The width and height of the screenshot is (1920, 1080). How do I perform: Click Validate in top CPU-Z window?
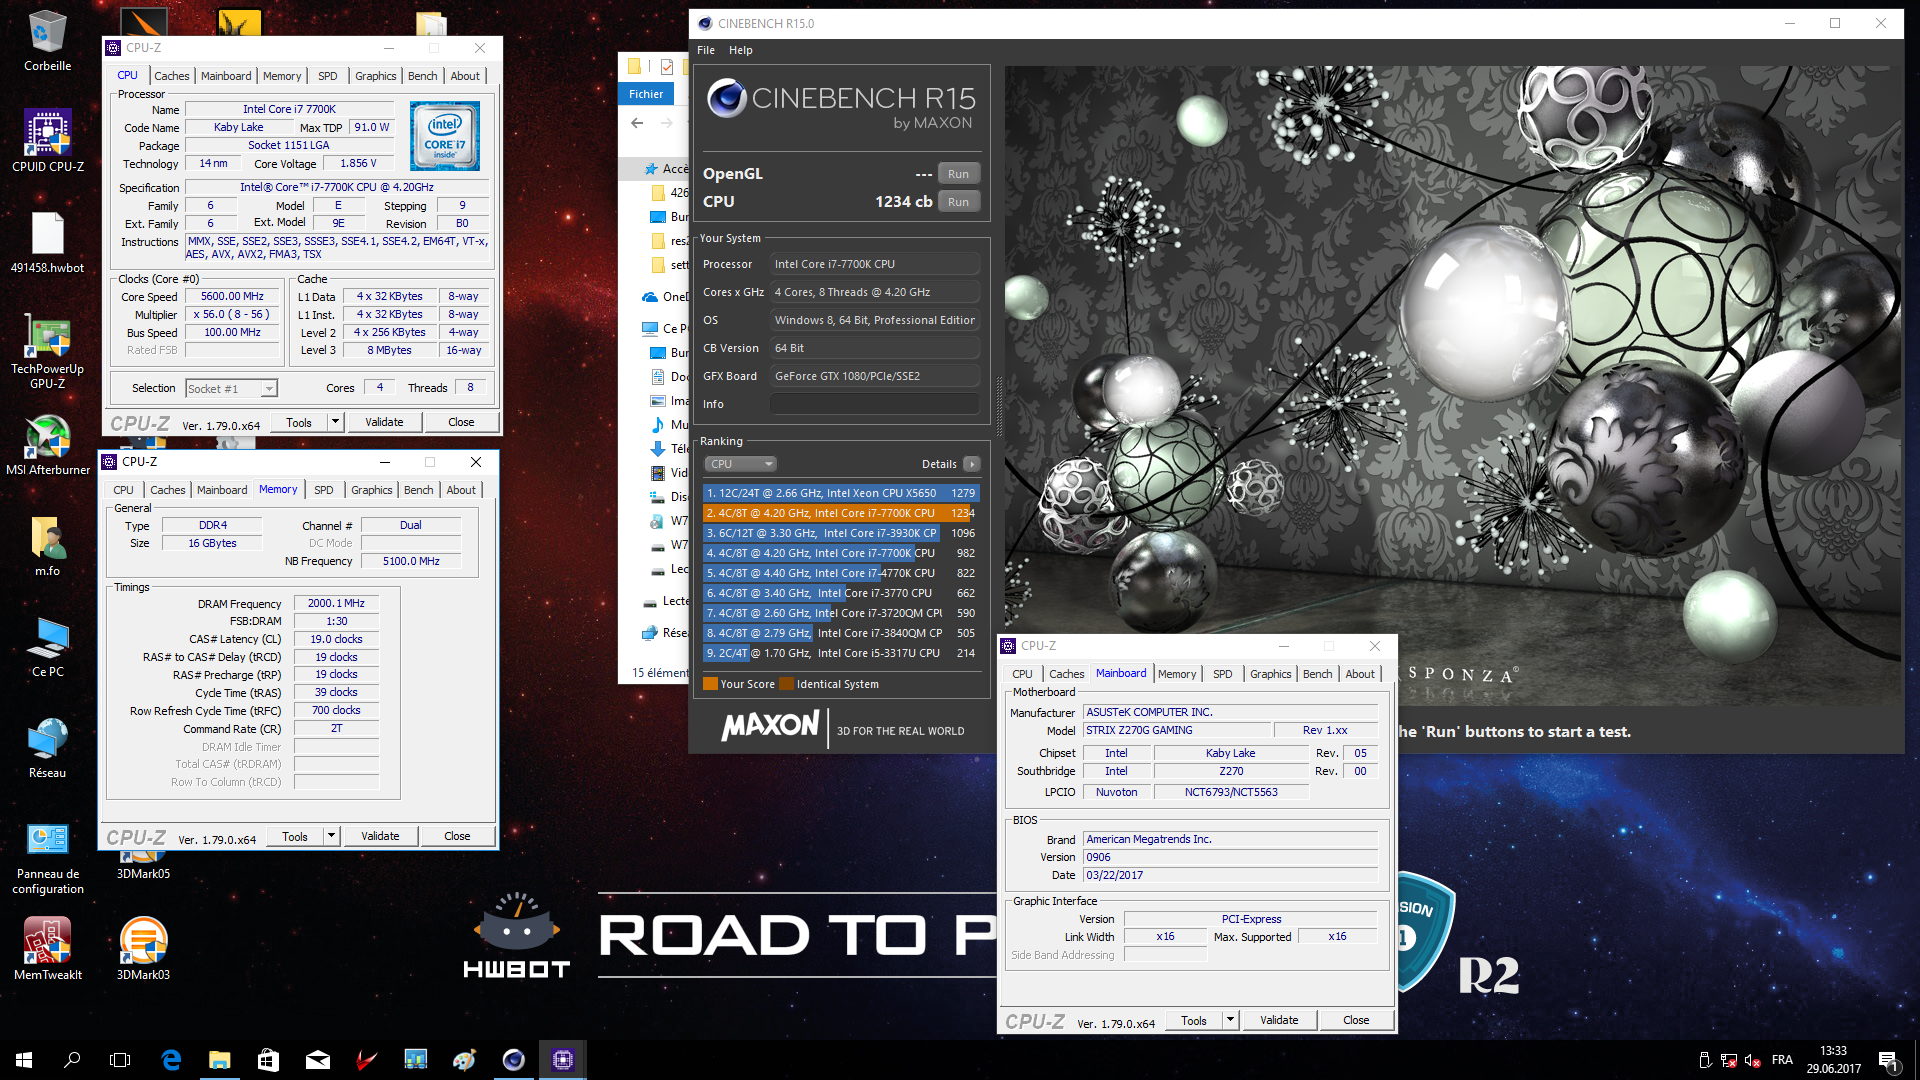384,422
